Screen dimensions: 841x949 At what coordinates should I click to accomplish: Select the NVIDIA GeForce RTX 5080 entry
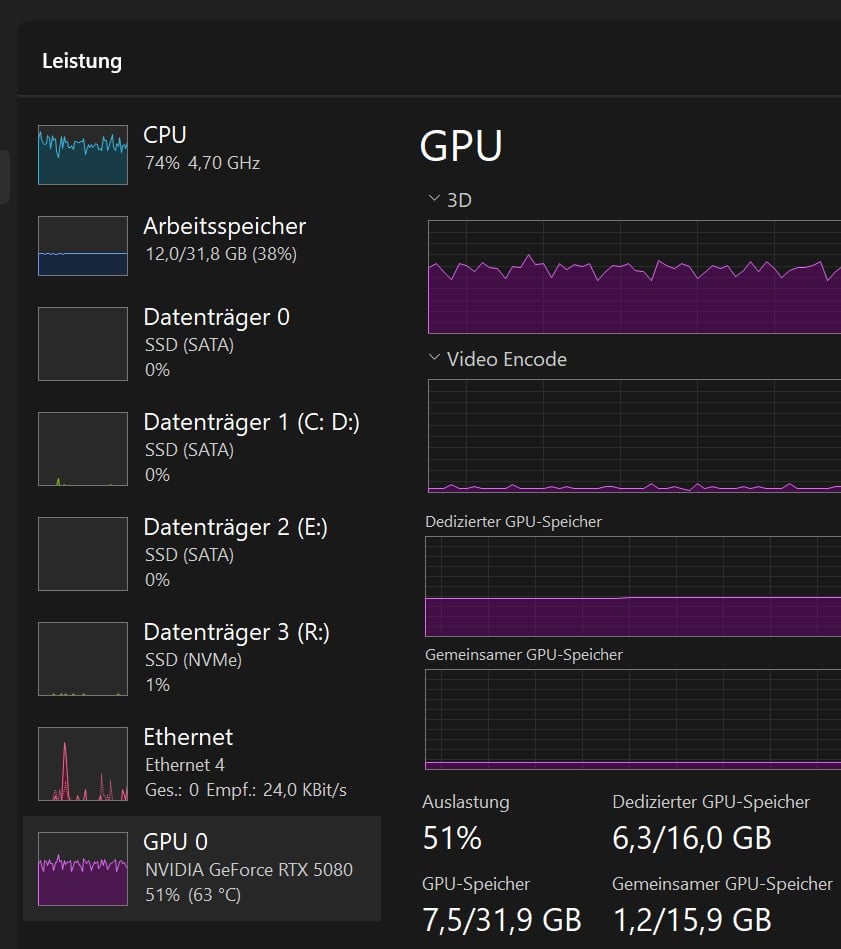coord(248,869)
